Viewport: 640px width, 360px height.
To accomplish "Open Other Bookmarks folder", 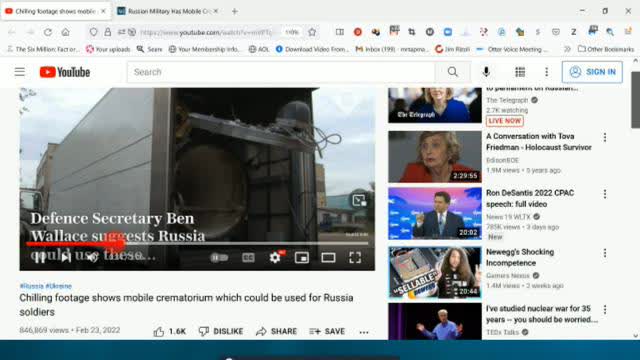I will click(x=606, y=49).
